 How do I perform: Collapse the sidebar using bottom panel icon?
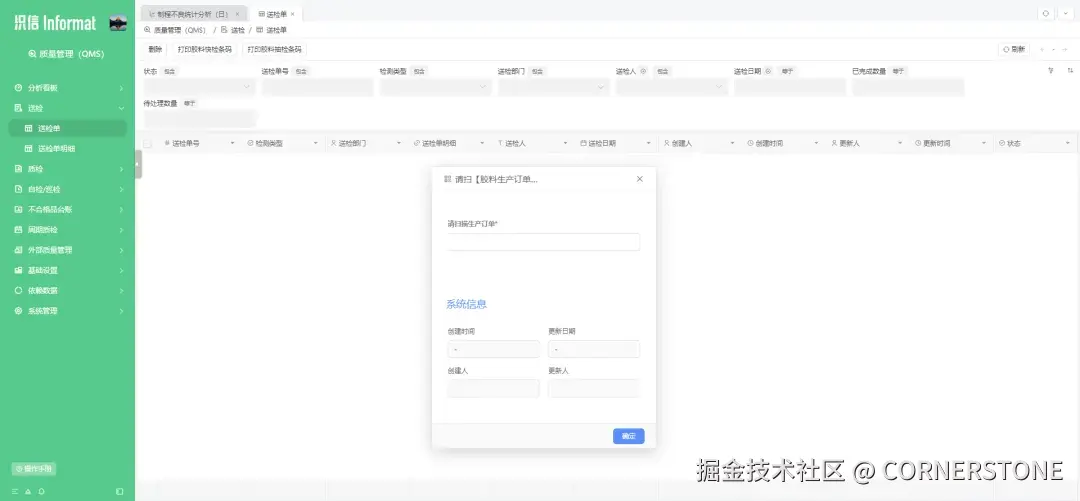tap(120, 491)
